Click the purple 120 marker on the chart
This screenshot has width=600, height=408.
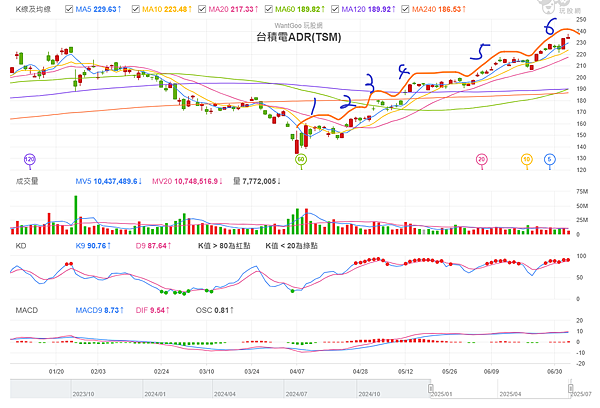pyautogui.click(x=29, y=159)
